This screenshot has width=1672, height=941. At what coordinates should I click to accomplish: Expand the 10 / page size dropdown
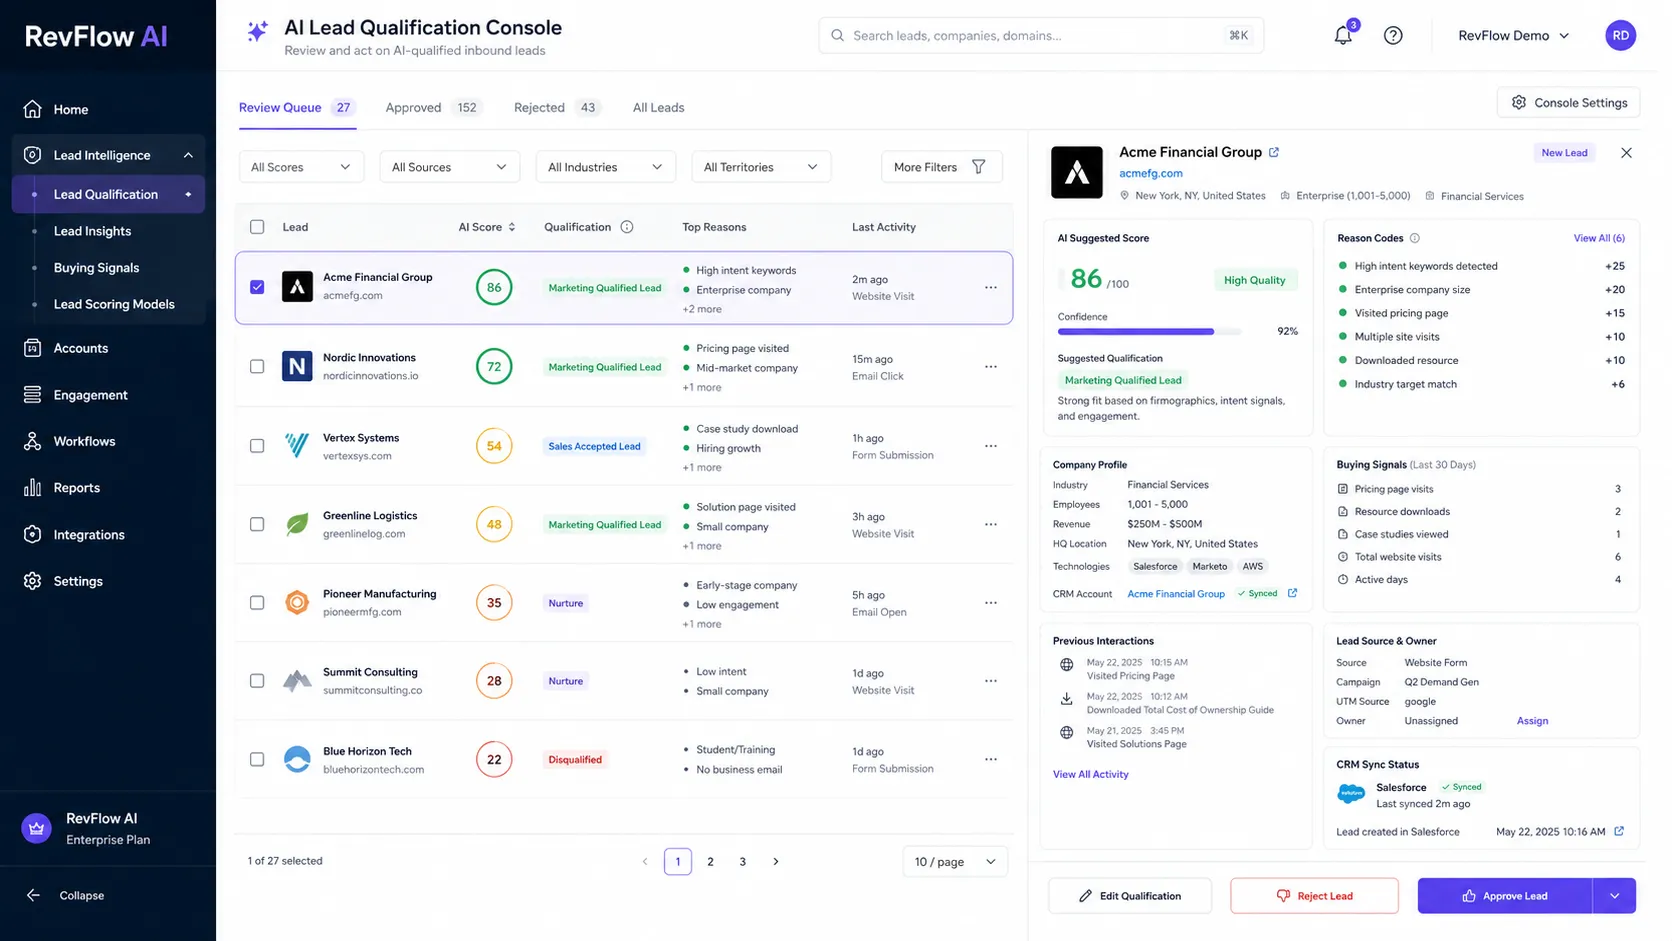[955, 862]
